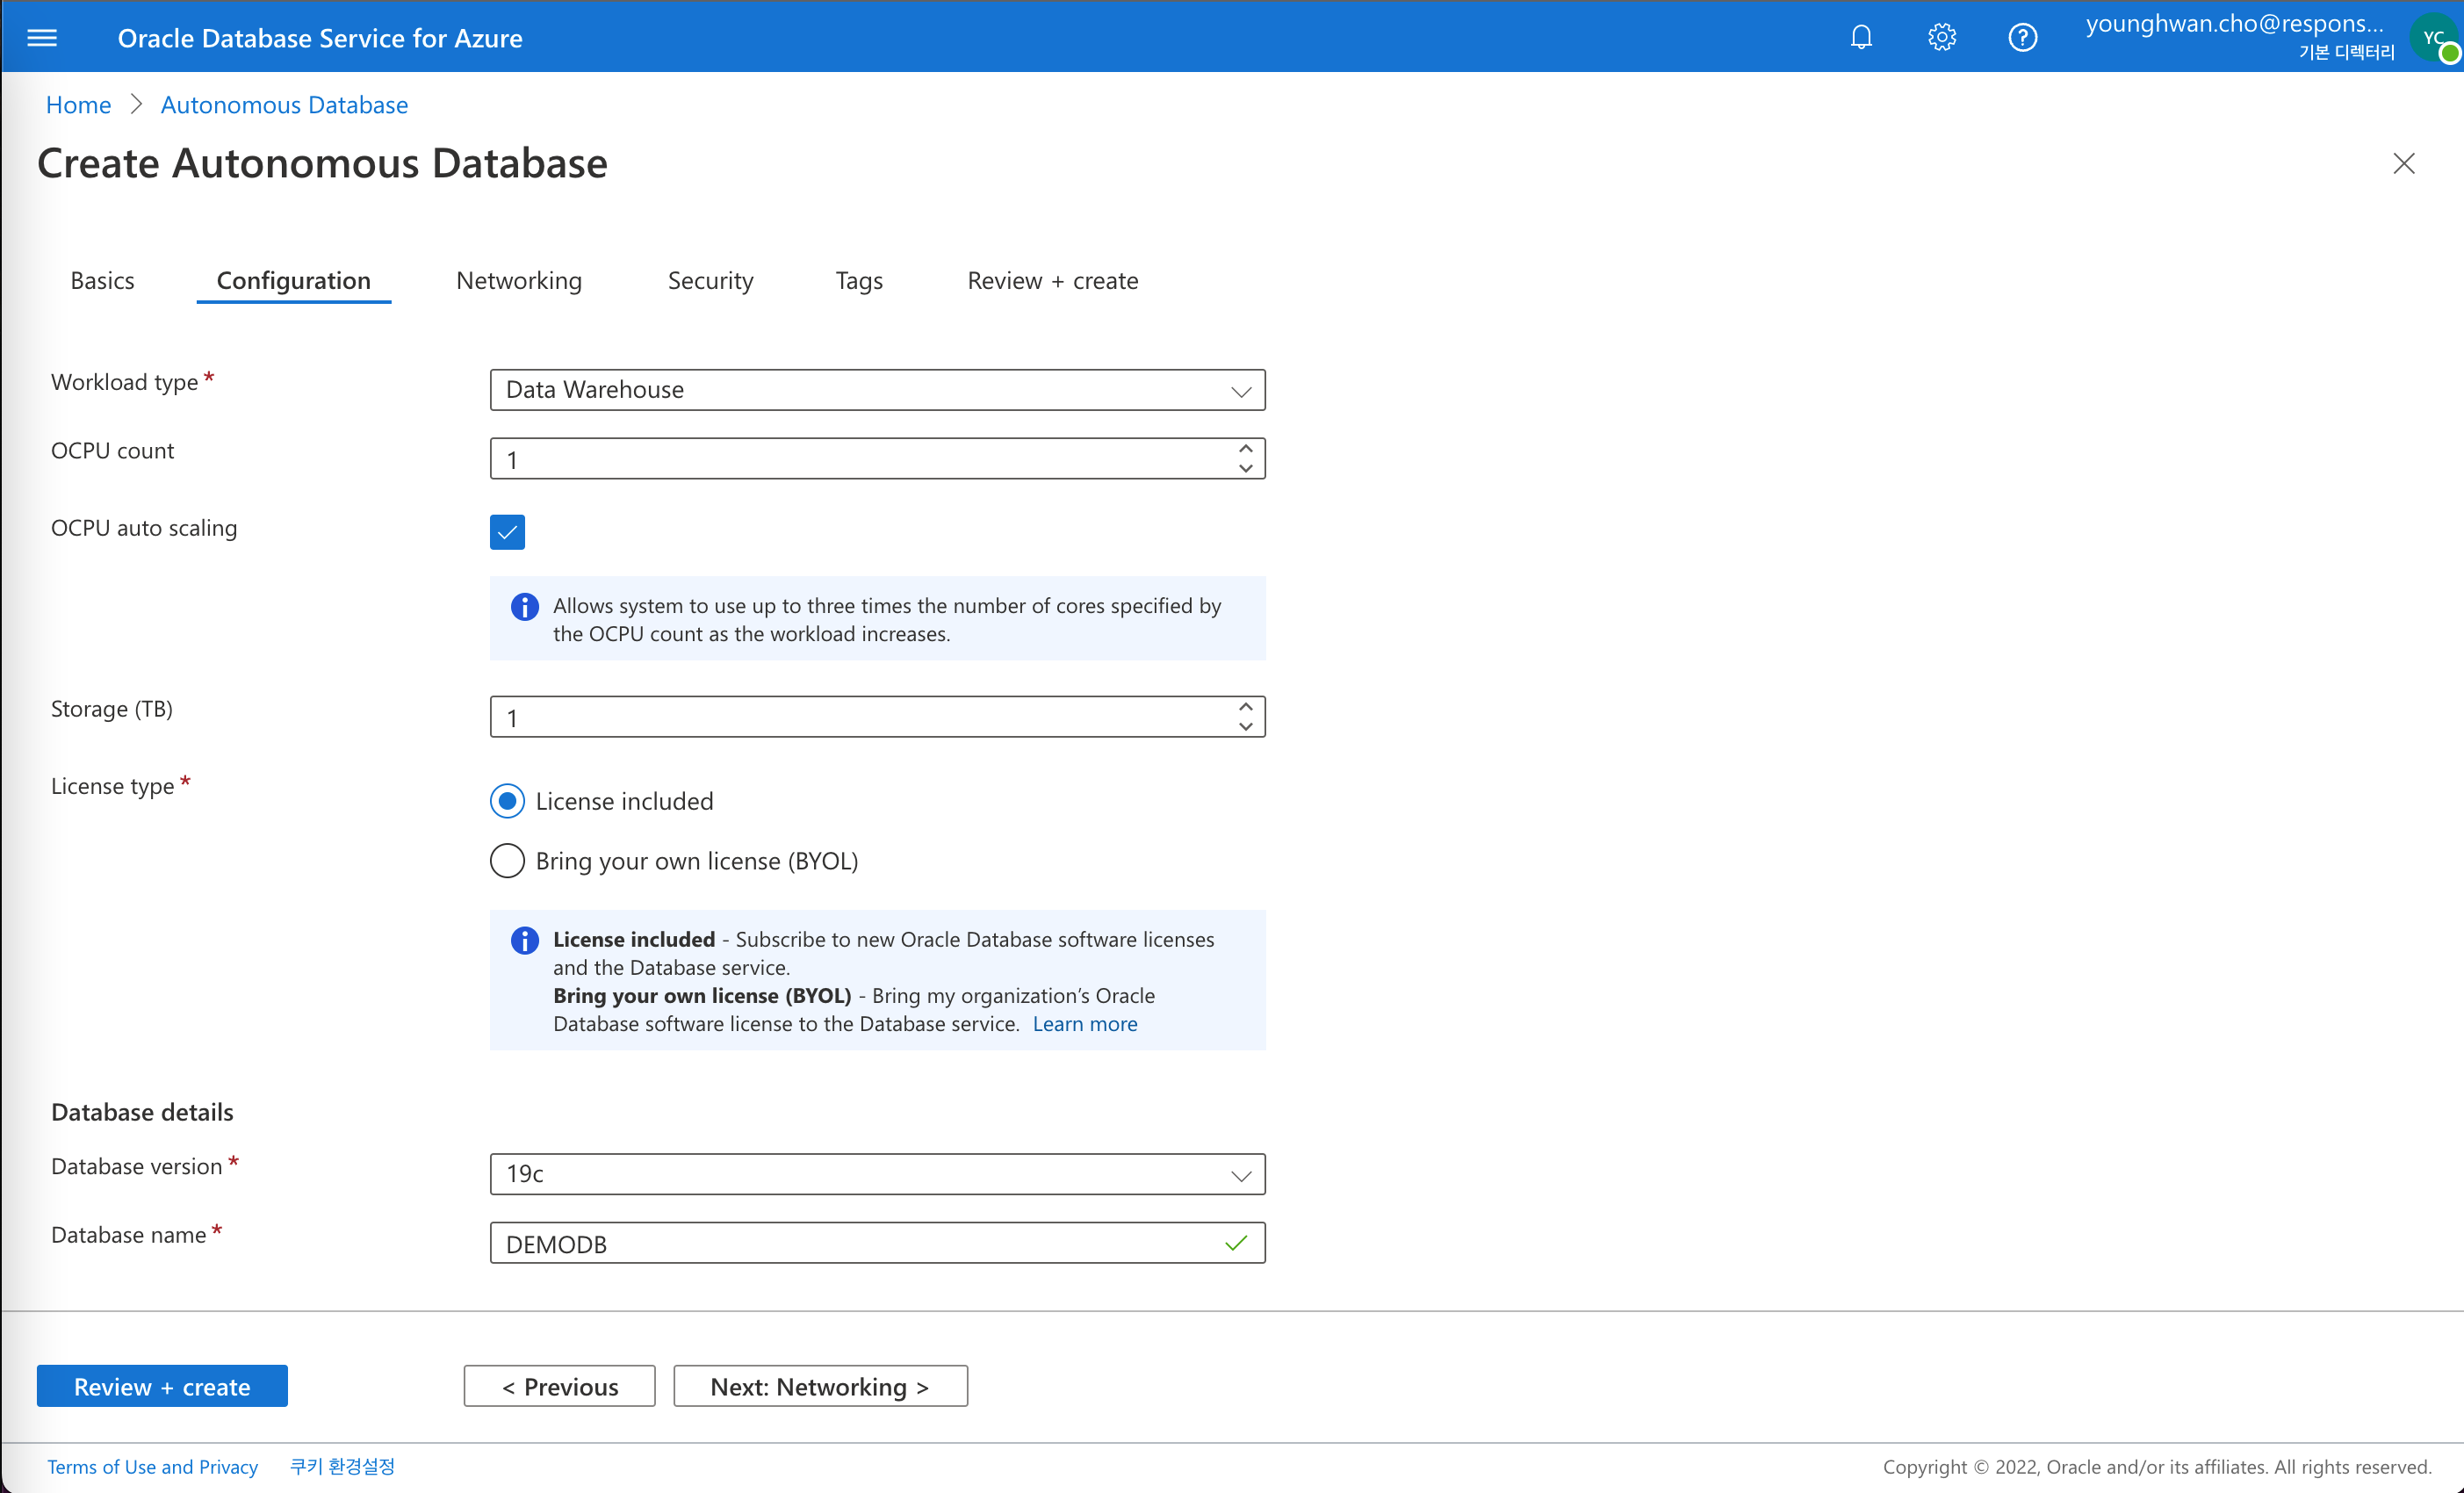Open the notifications bell

click(1861, 38)
